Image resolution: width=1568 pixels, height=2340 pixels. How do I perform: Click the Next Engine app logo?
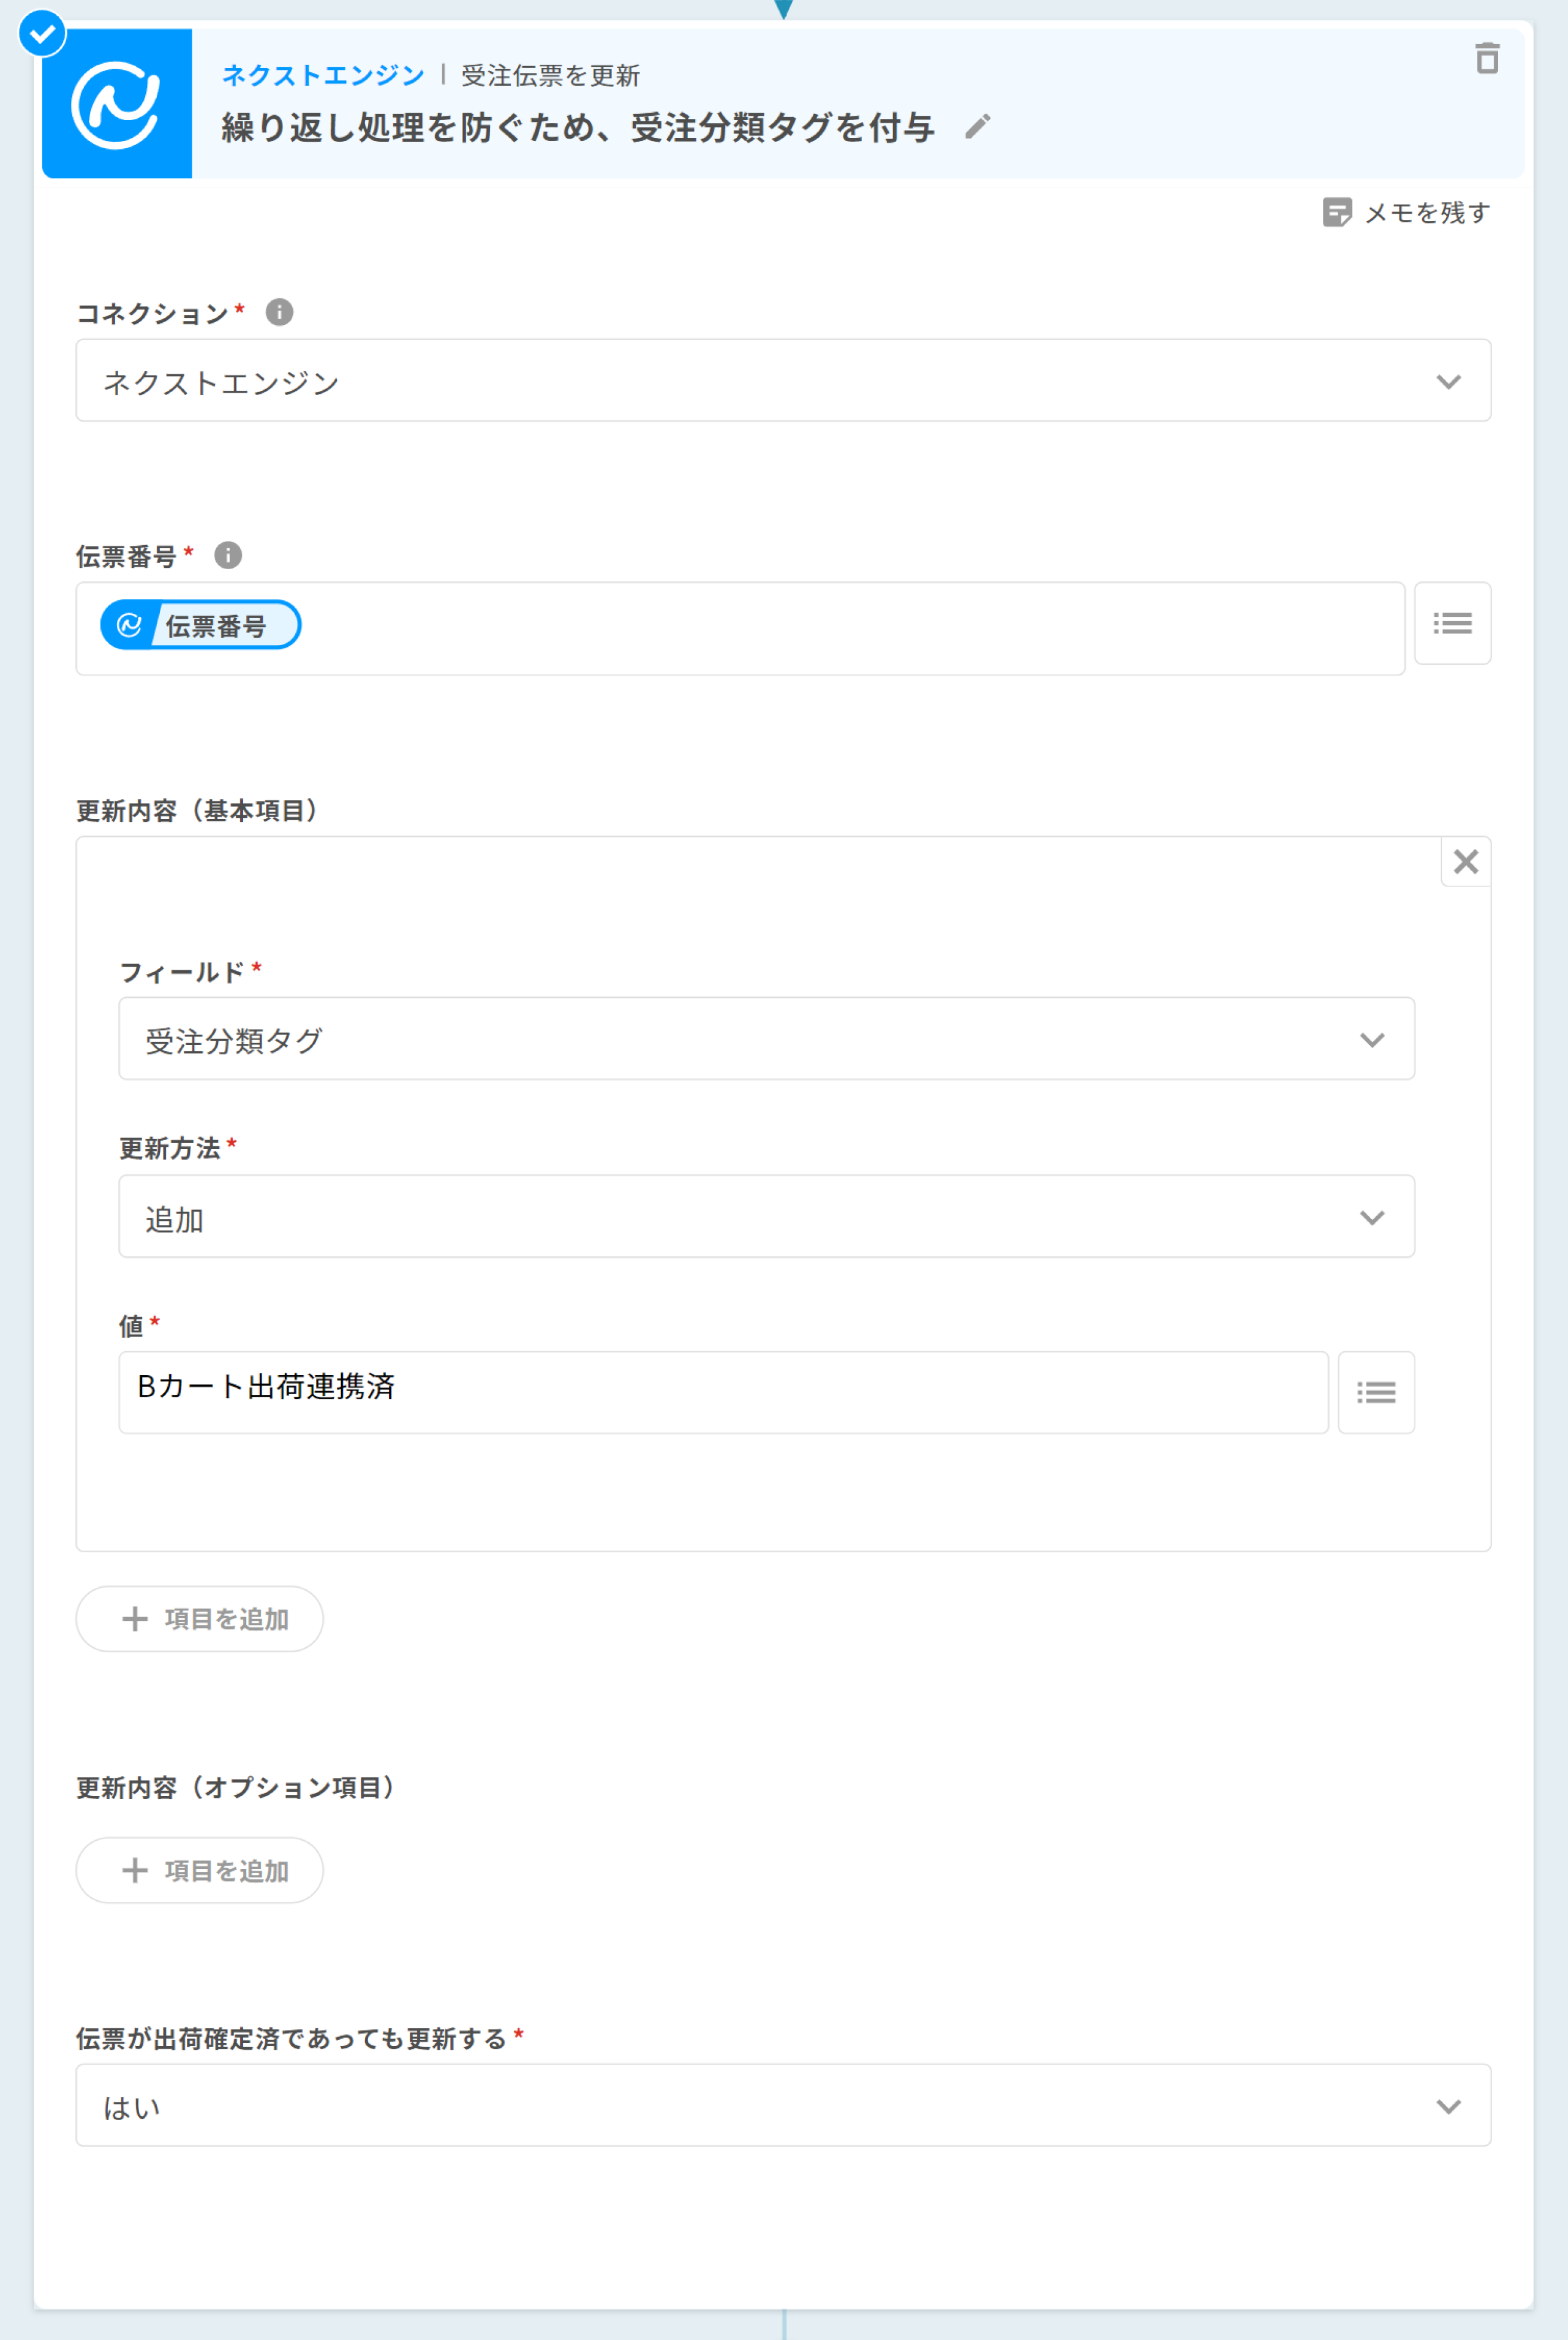pos(117,104)
